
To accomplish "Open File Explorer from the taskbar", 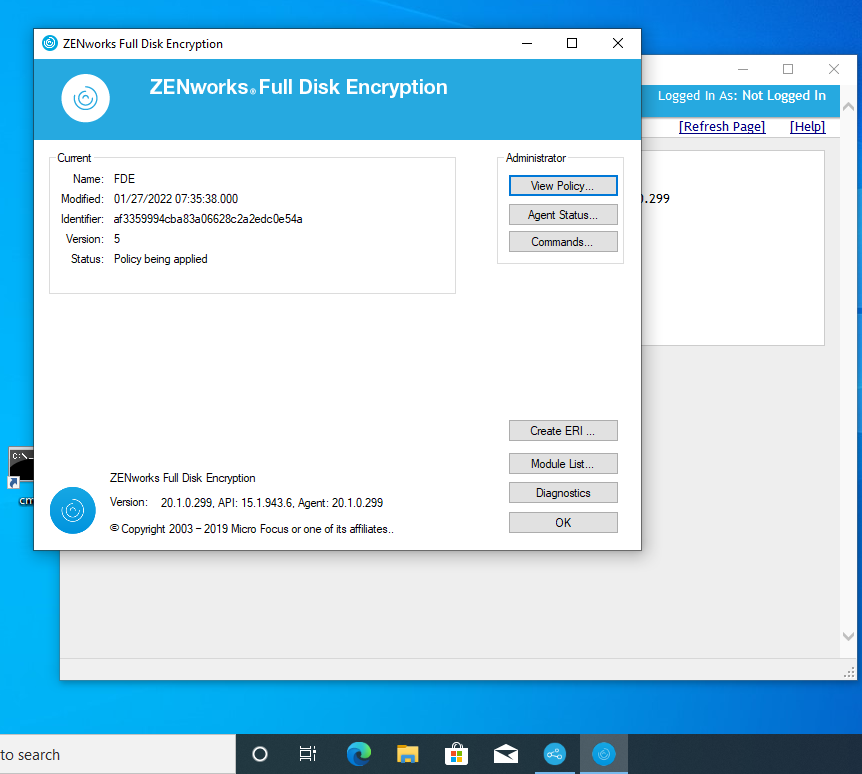I will tap(407, 753).
